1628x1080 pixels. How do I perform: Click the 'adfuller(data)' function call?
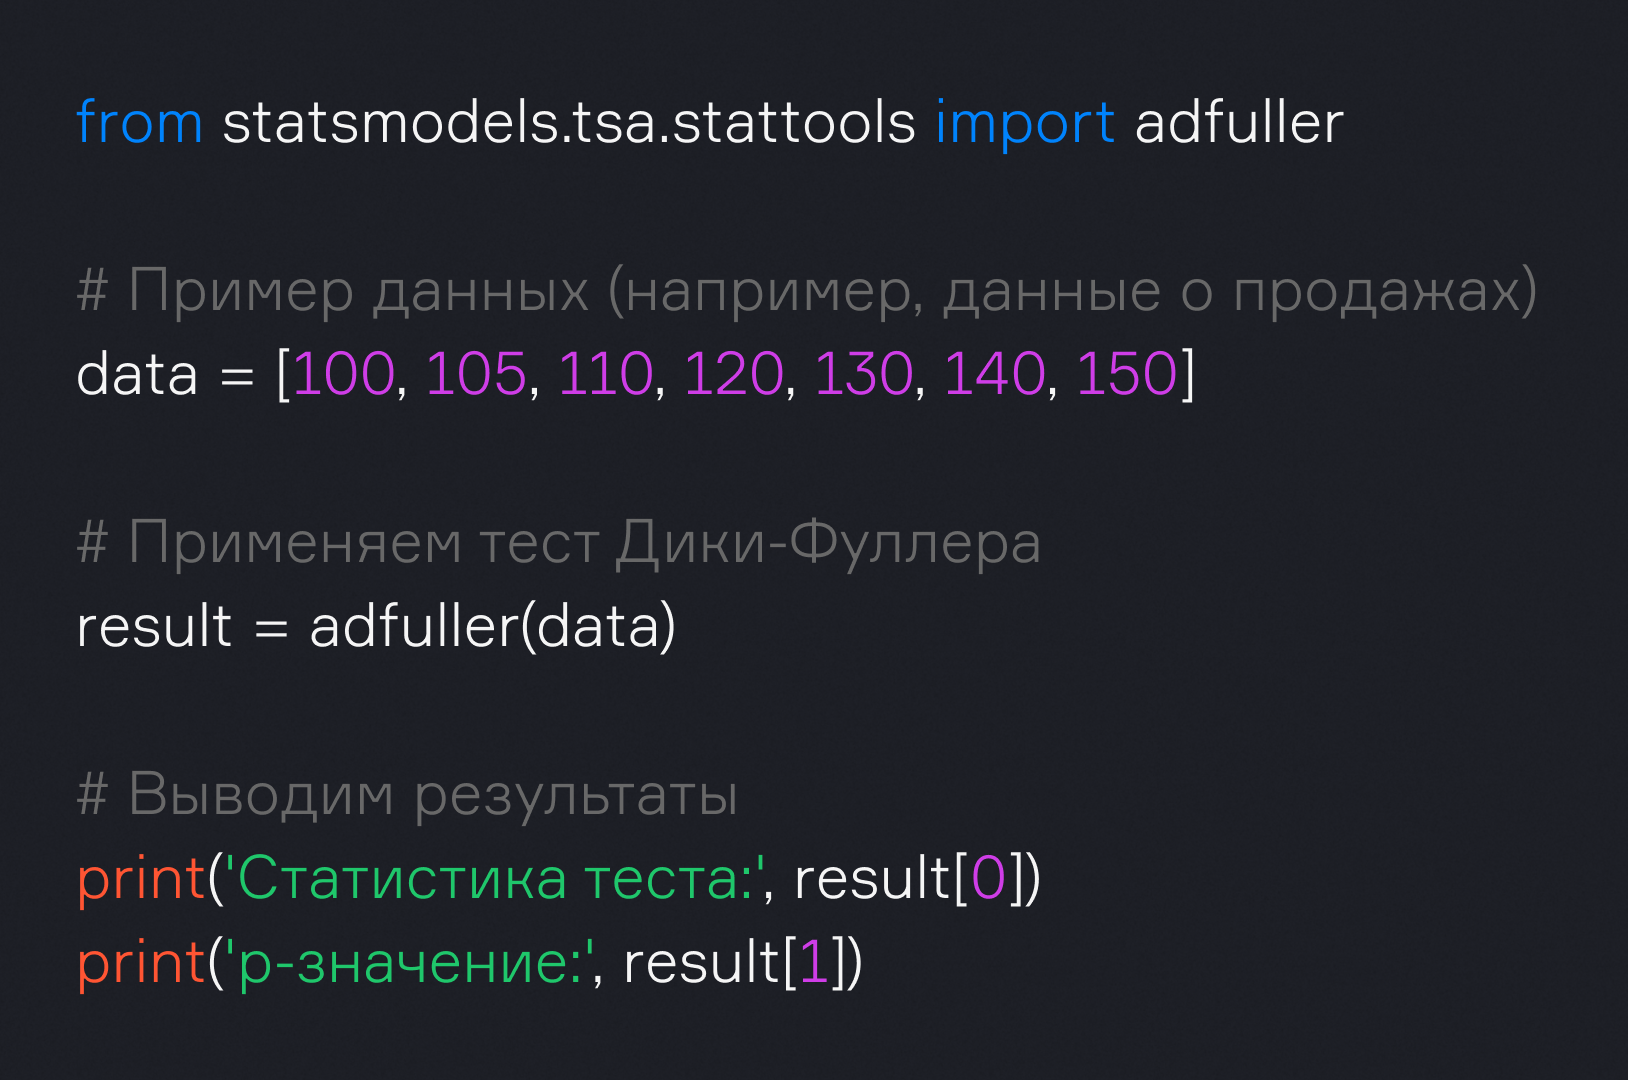(492, 627)
